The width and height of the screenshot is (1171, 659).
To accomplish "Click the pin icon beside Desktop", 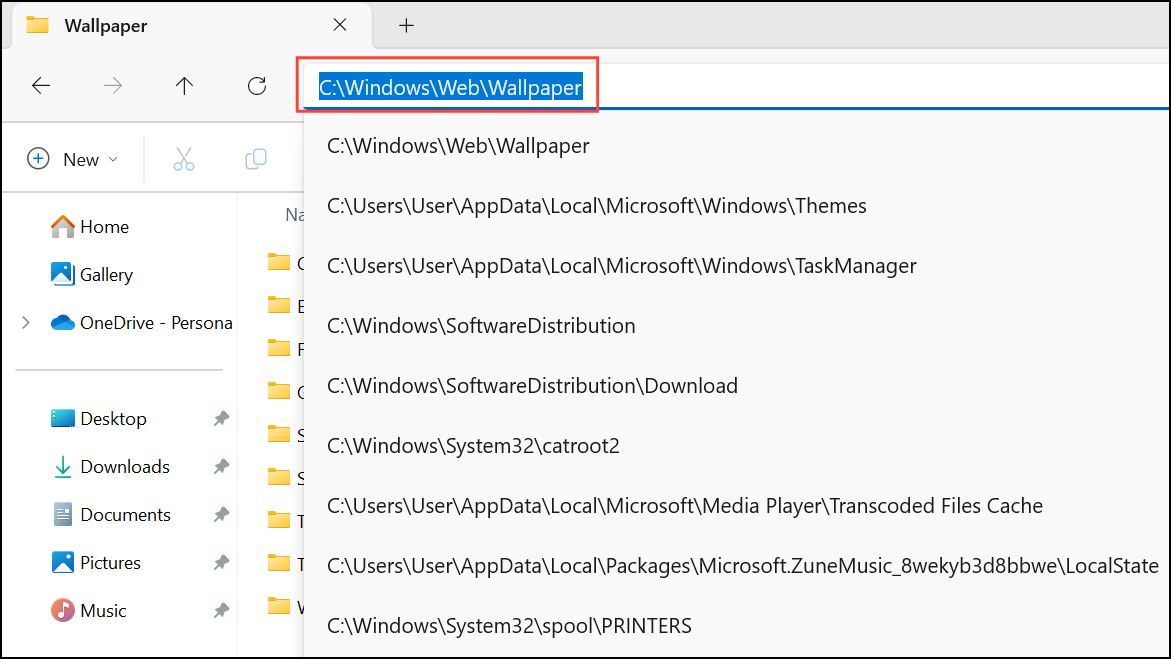I will click(221, 418).
